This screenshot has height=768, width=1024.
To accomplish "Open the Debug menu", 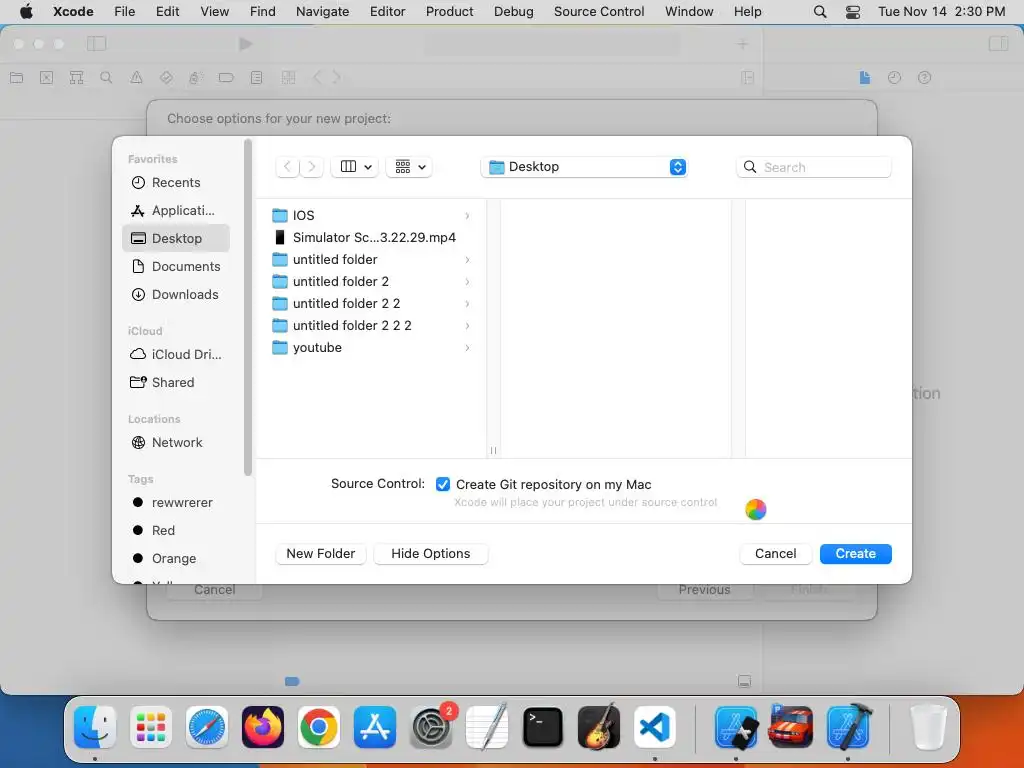I will [x=513, y=11].
